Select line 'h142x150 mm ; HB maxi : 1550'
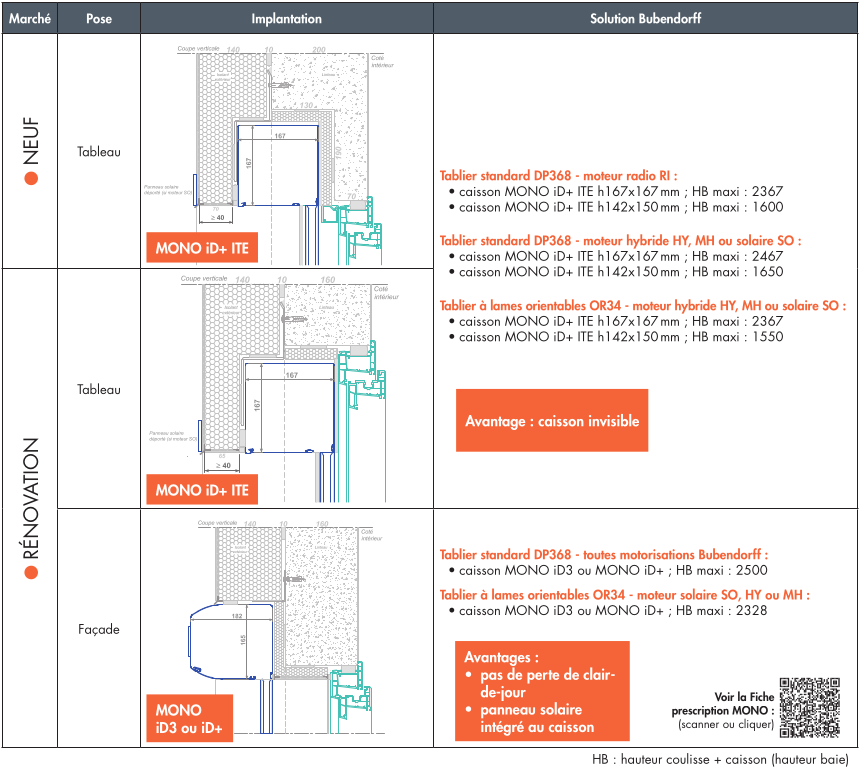This screenshot has width=864, height=770. click(x=620, y=336)
